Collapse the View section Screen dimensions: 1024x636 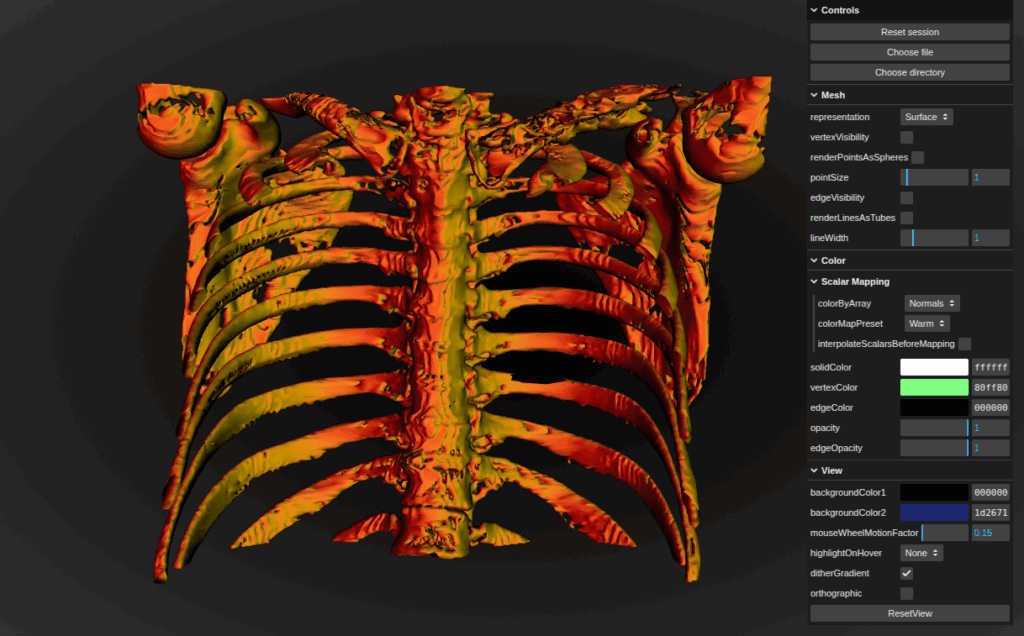(831, 470)
